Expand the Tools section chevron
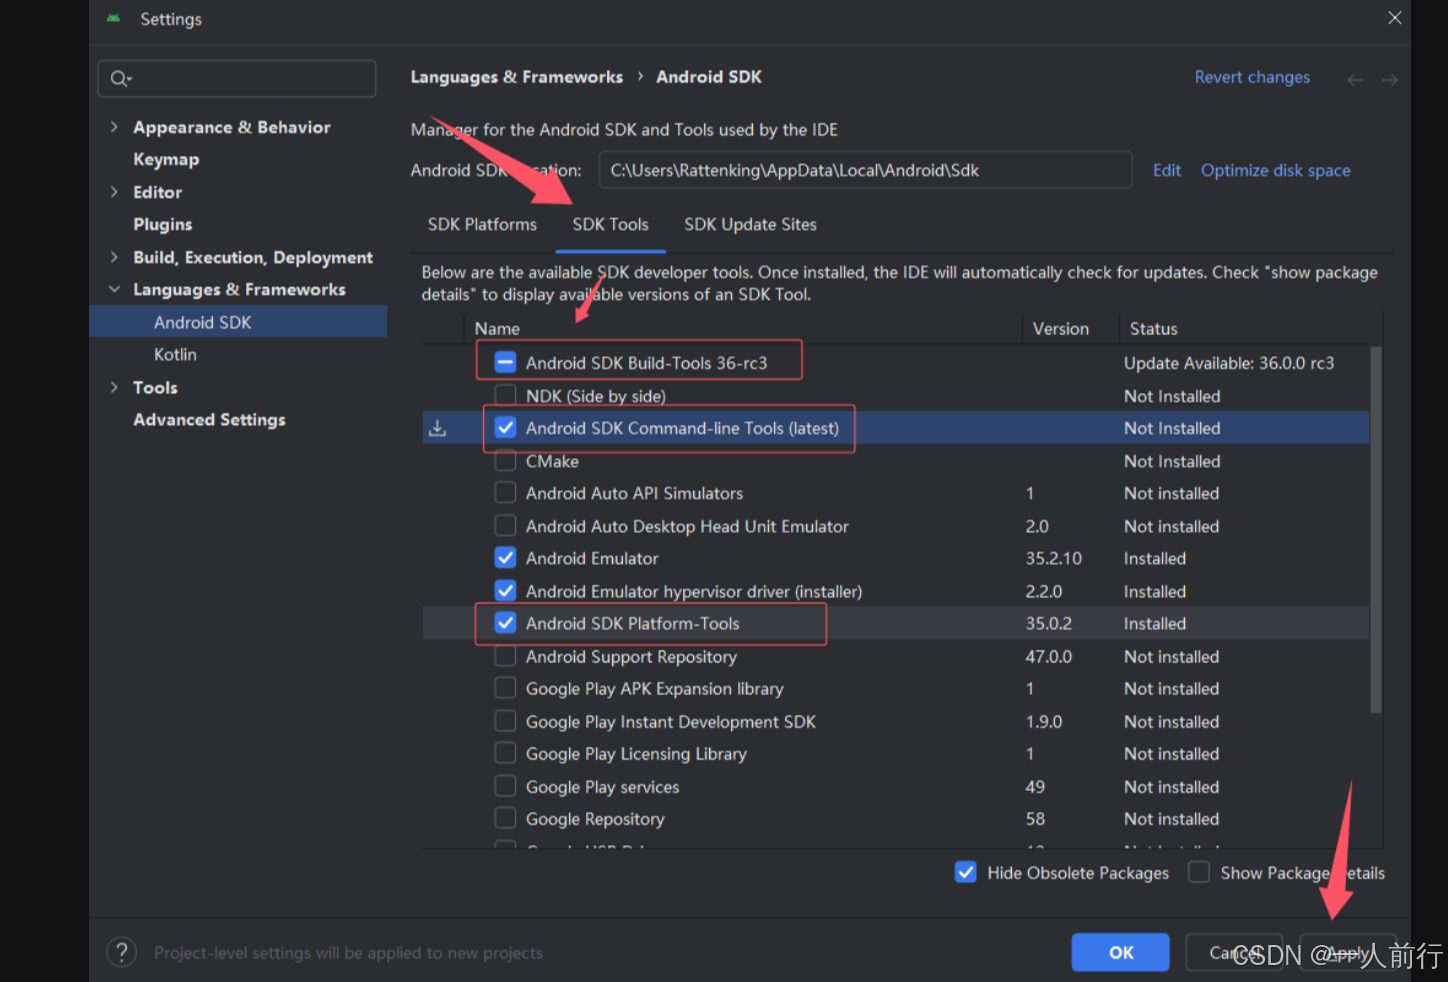 point(114,387)
